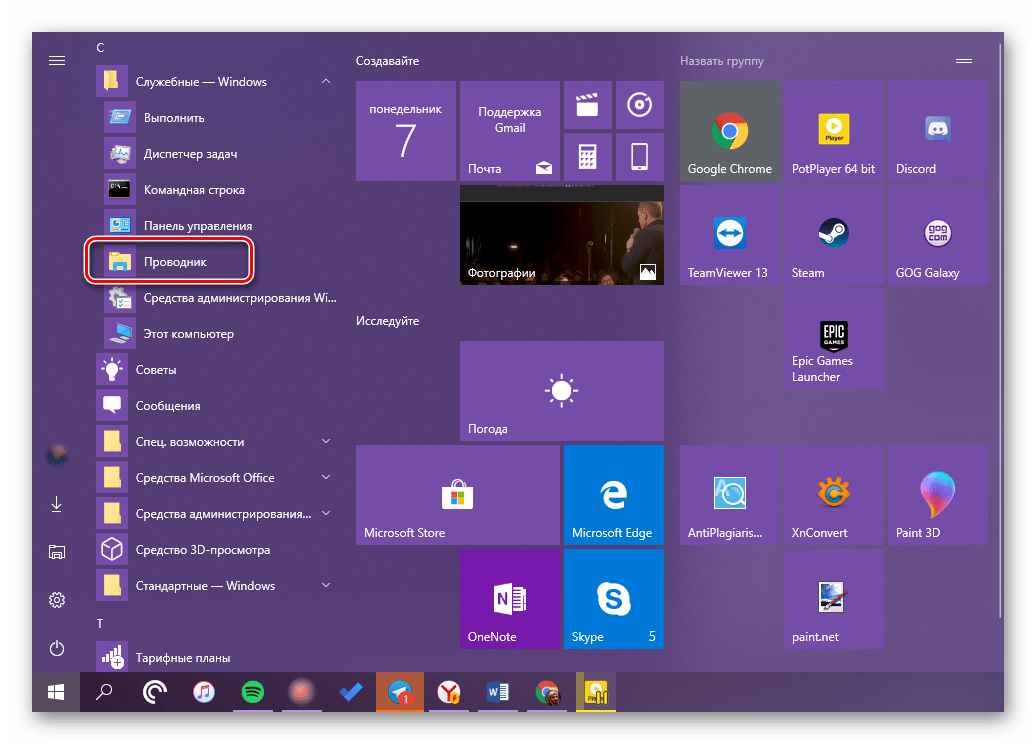
Task: Jump to letter С section header
Action: click(100, 48)
